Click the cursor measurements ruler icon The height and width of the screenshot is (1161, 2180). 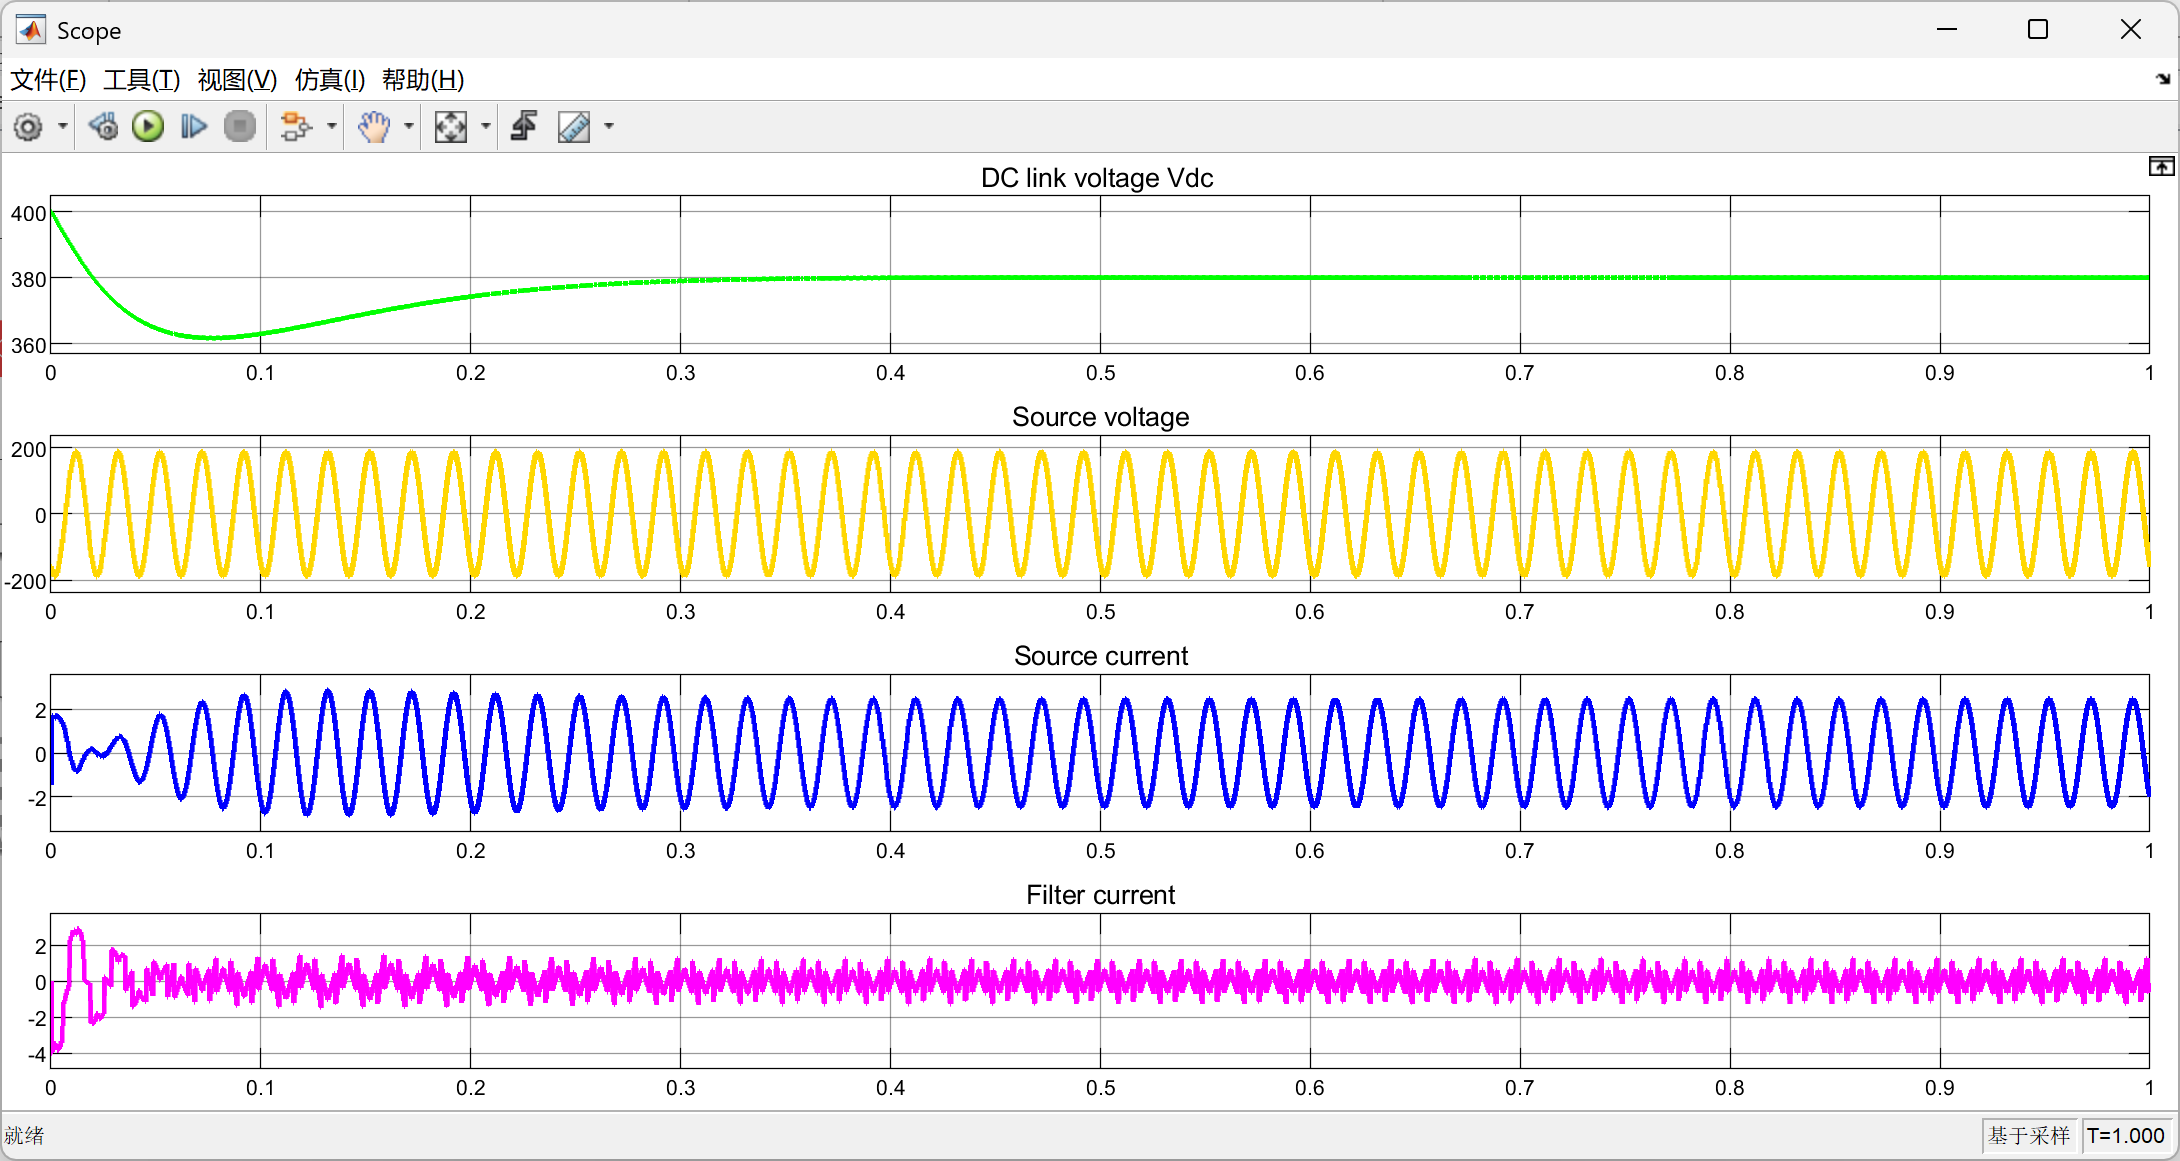[574, 127]
